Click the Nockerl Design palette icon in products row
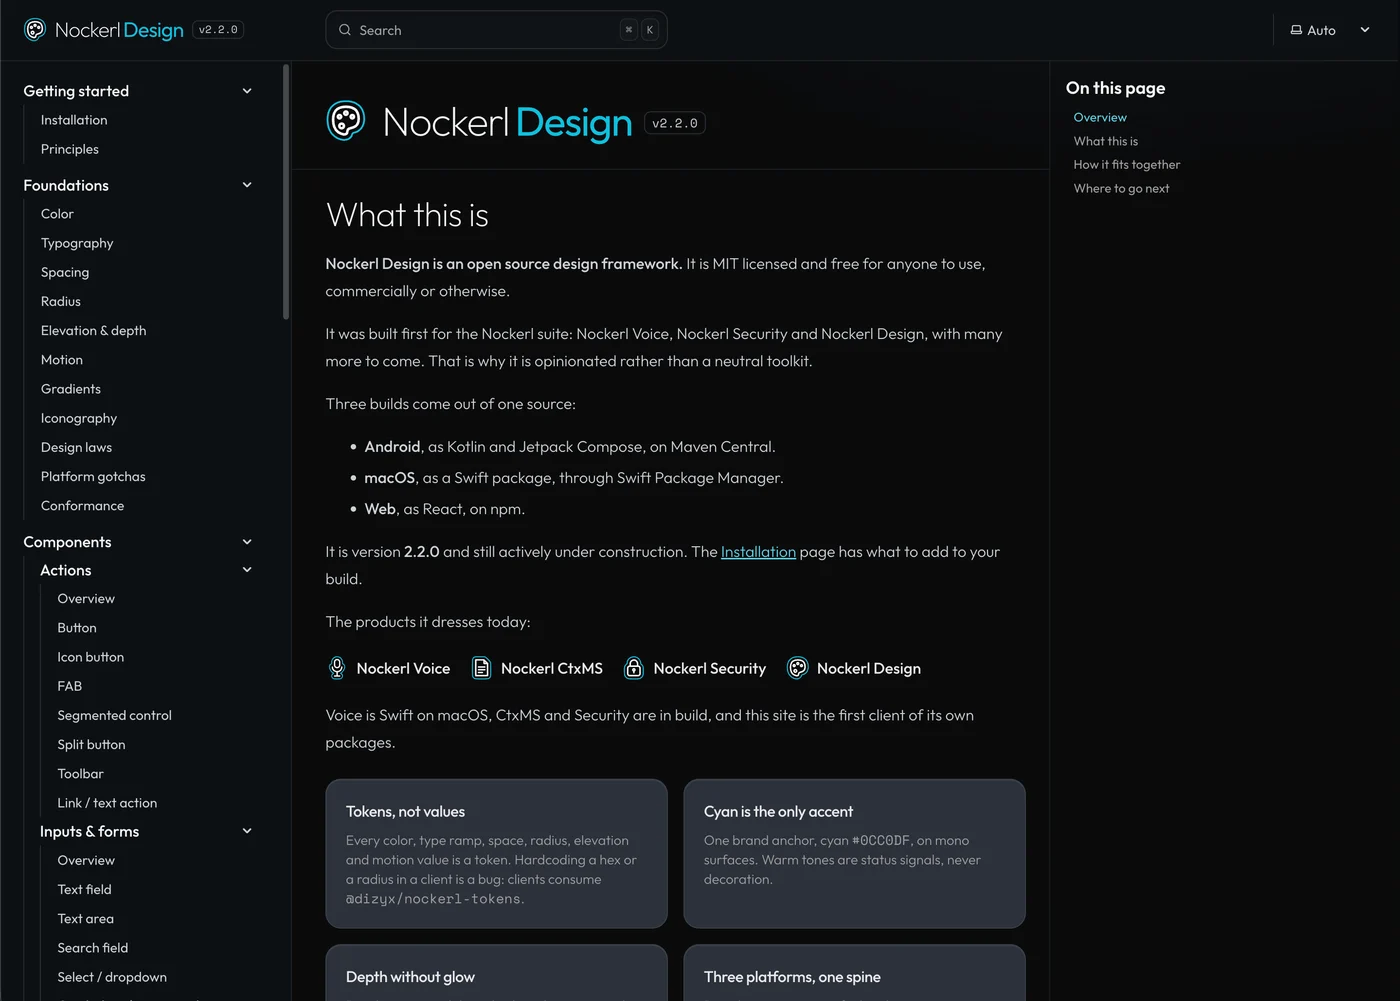The image size is (1400, 1001). pyautogui.click(x=797, y=668)
